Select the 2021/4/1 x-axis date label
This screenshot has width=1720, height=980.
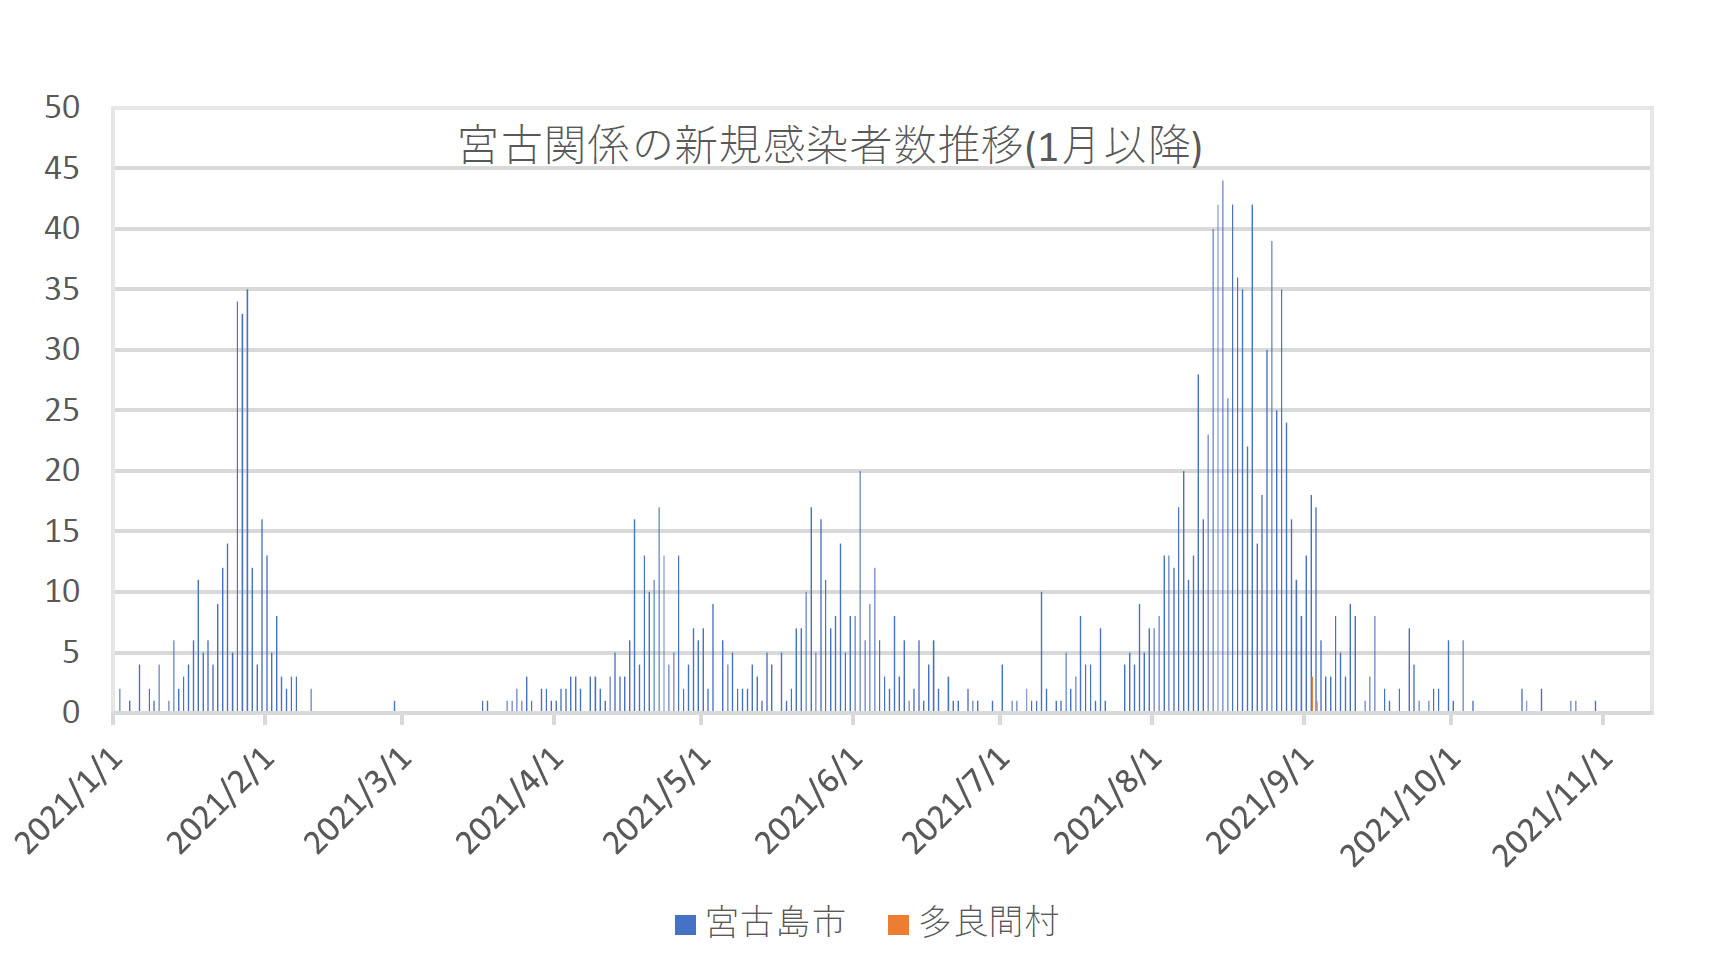(x=511, y=800)
